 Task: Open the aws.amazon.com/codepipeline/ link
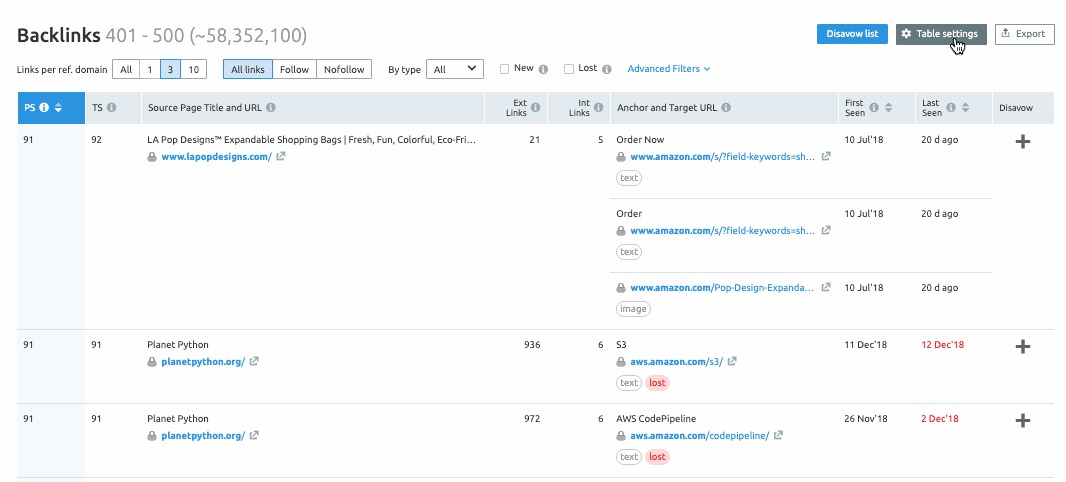pos(699,436)
